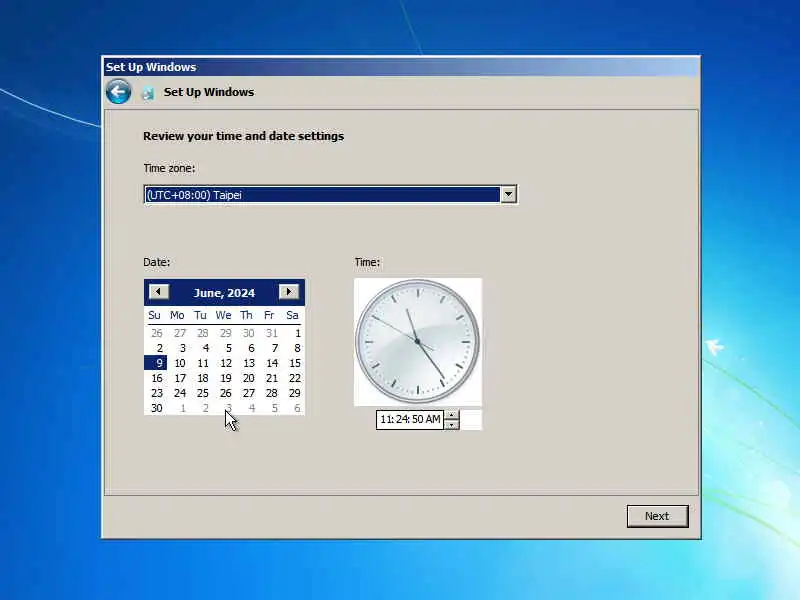Select June 2 in the calendar

coord(160,348)
